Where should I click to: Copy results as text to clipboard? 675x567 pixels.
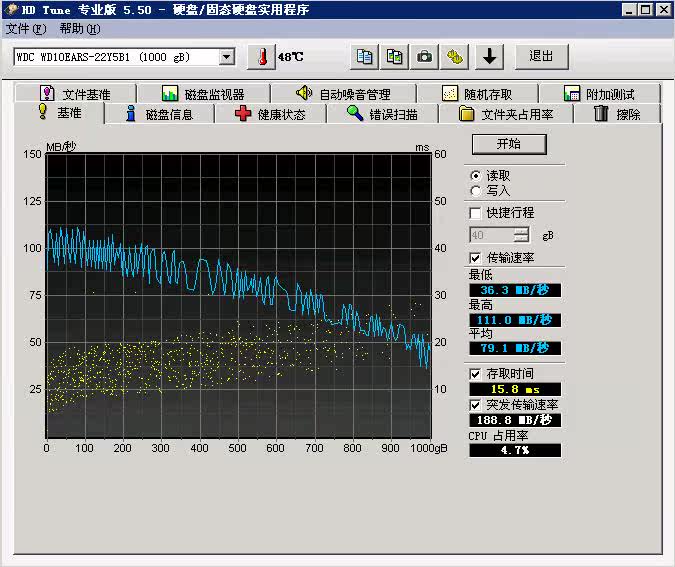coord(366,56)
